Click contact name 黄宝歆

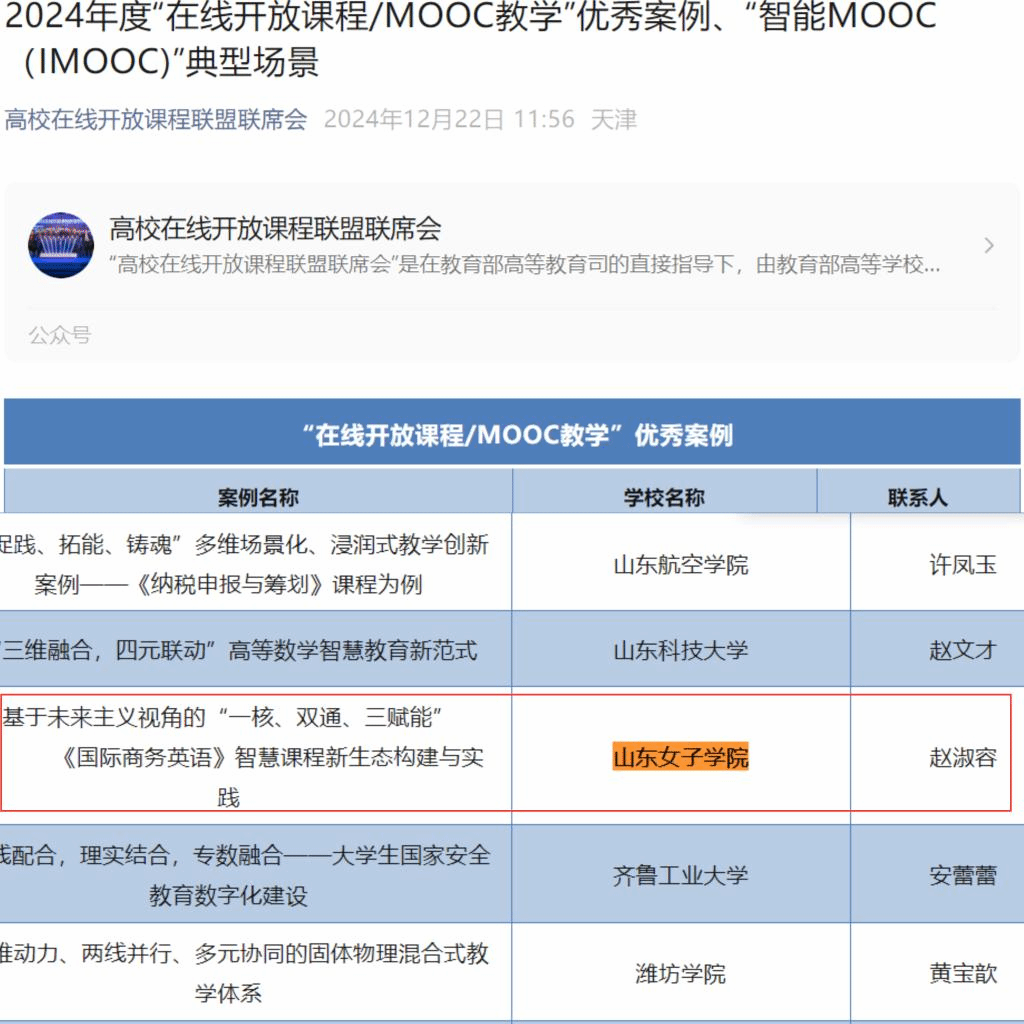[x=962, y=973]
